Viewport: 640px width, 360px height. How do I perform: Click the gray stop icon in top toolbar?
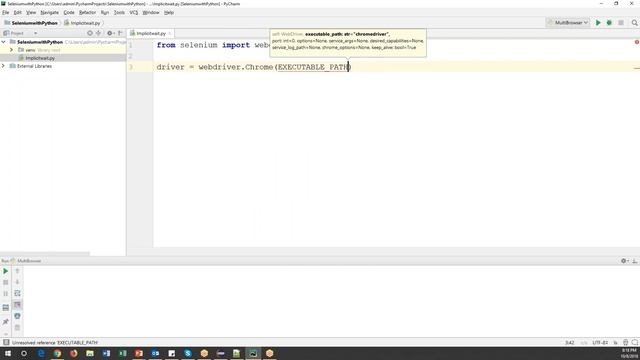[621, 23]
